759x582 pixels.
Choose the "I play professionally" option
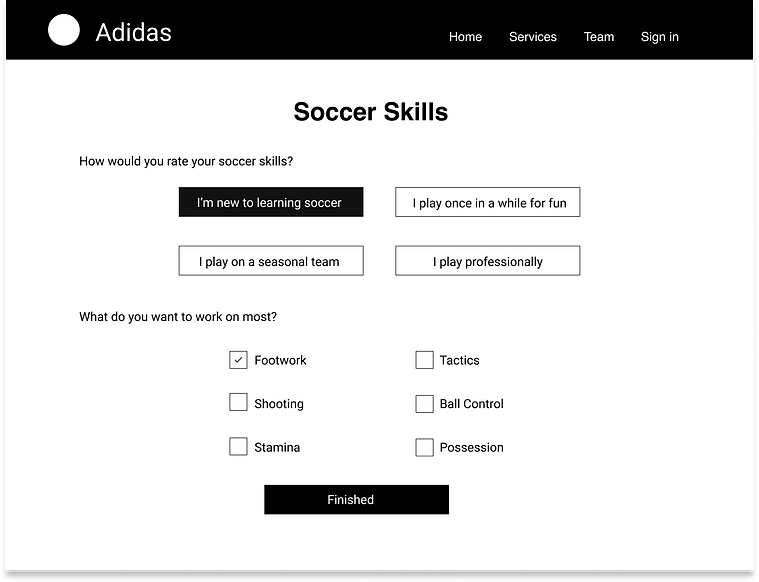[487, 260]
